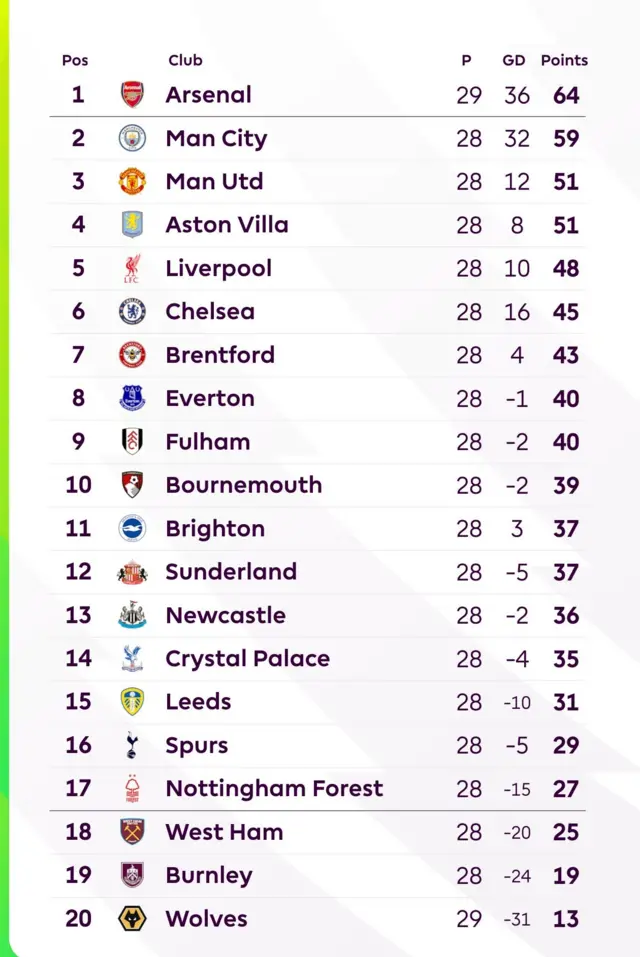Click the West Ham club badge
This screenshot has height=957, width=640.
point(132,831)
